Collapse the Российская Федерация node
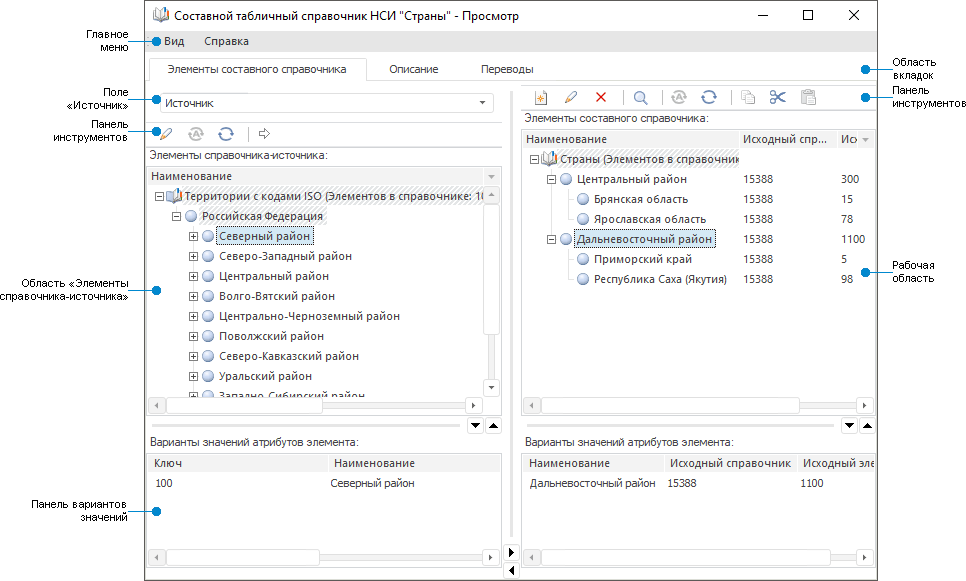 (x=177, y=216)
